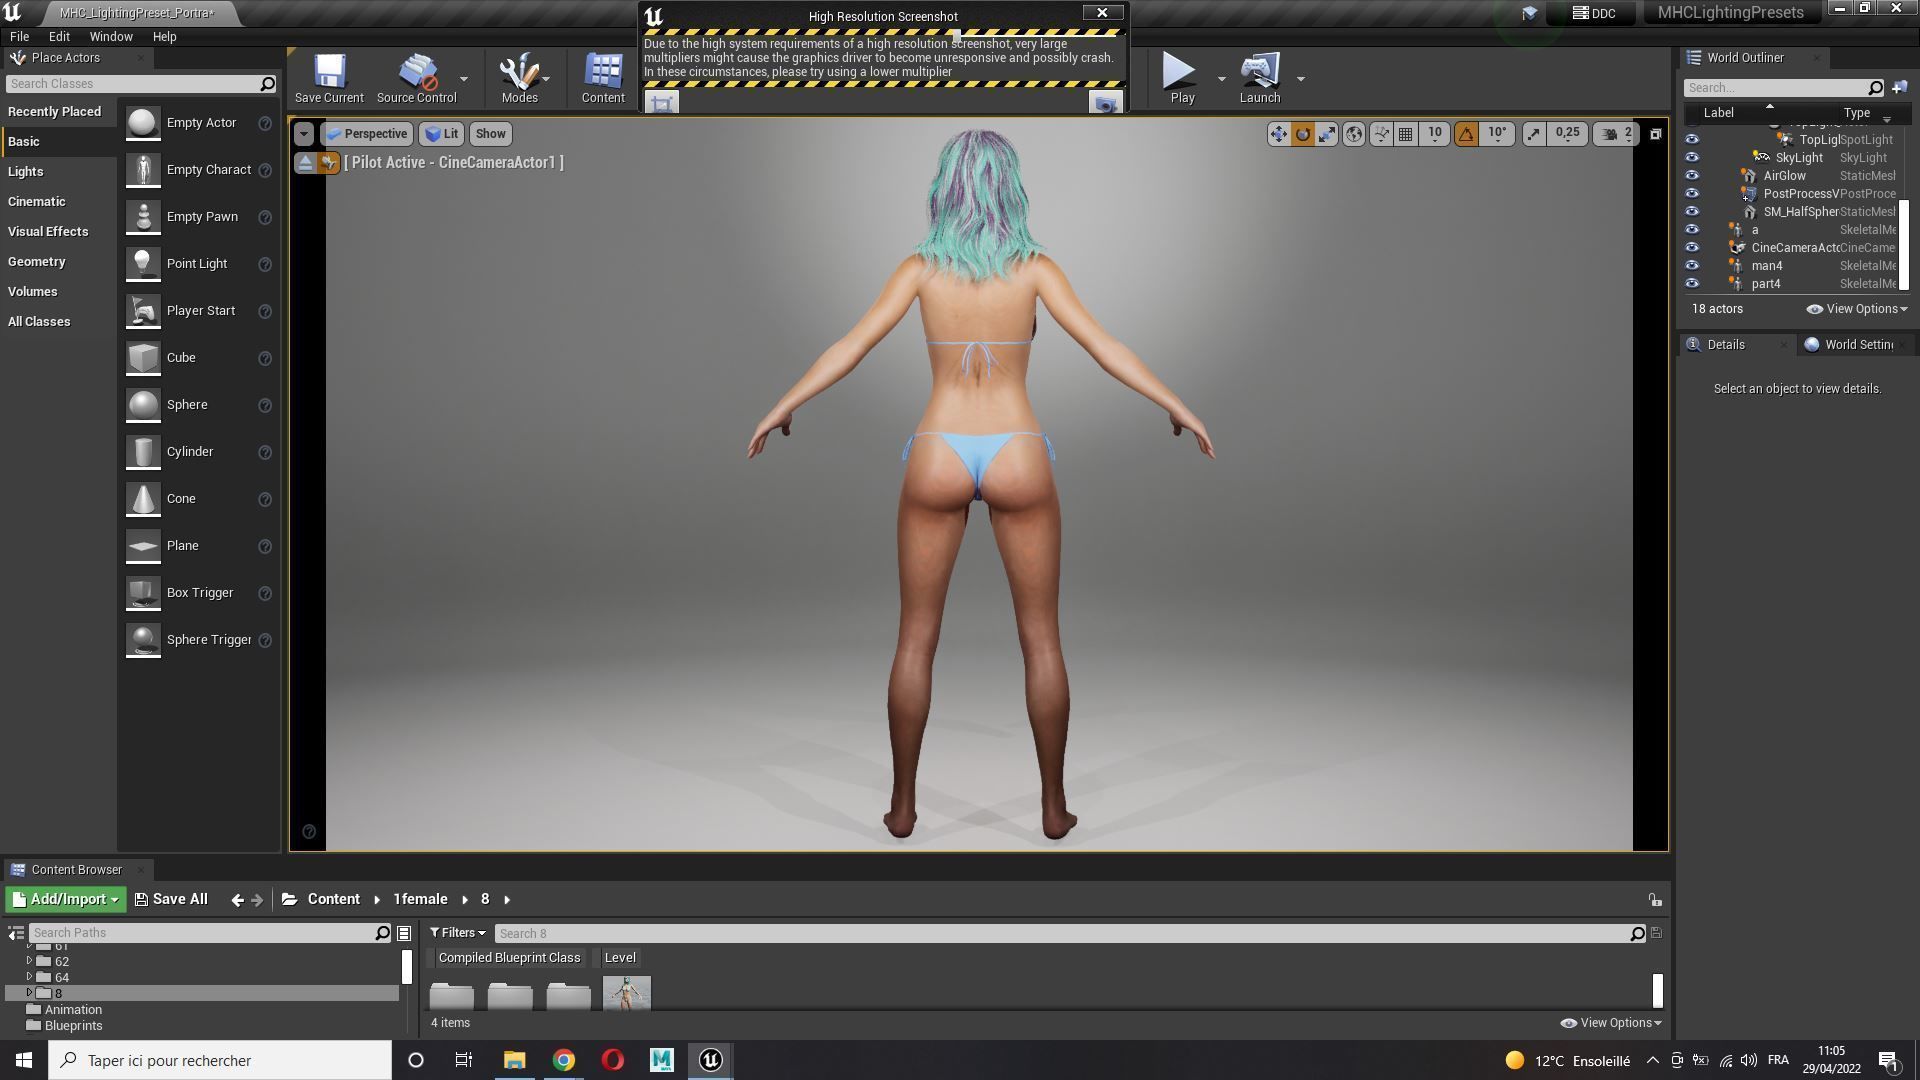Click capture screenshot camera icon
The width and height of the screenshot is (1920, 1080).
tap(1105, 103)
